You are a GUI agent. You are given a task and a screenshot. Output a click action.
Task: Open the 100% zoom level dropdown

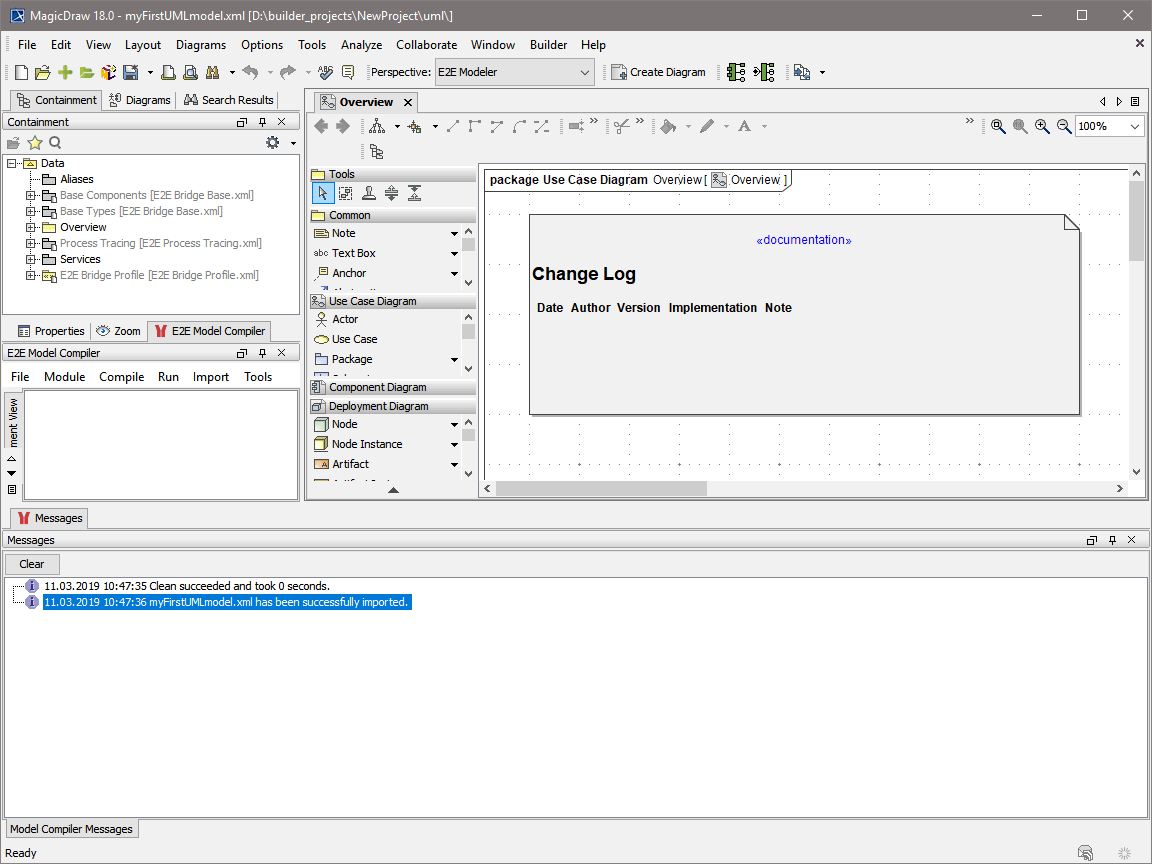click(1108, 126)
